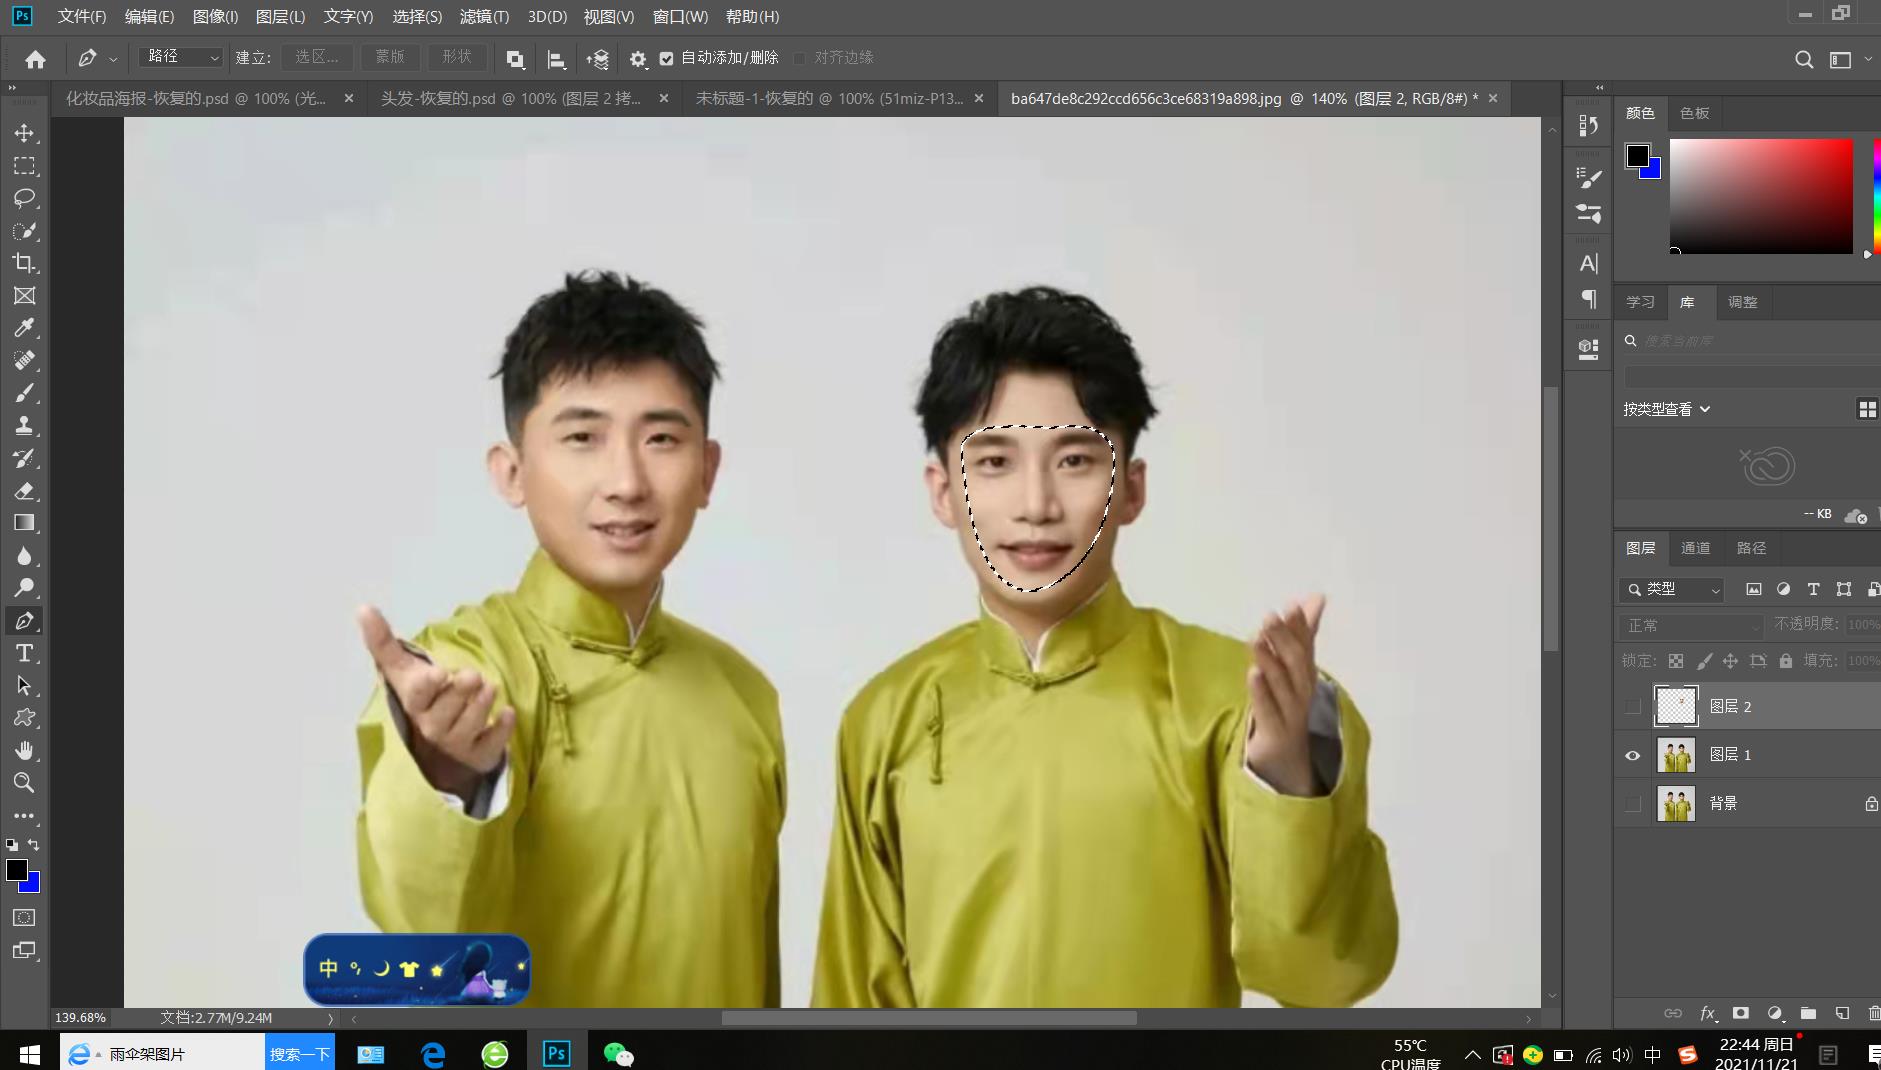
Task: Open the 类型 layer filter dropdown
Action: (x=1671, y=590)
